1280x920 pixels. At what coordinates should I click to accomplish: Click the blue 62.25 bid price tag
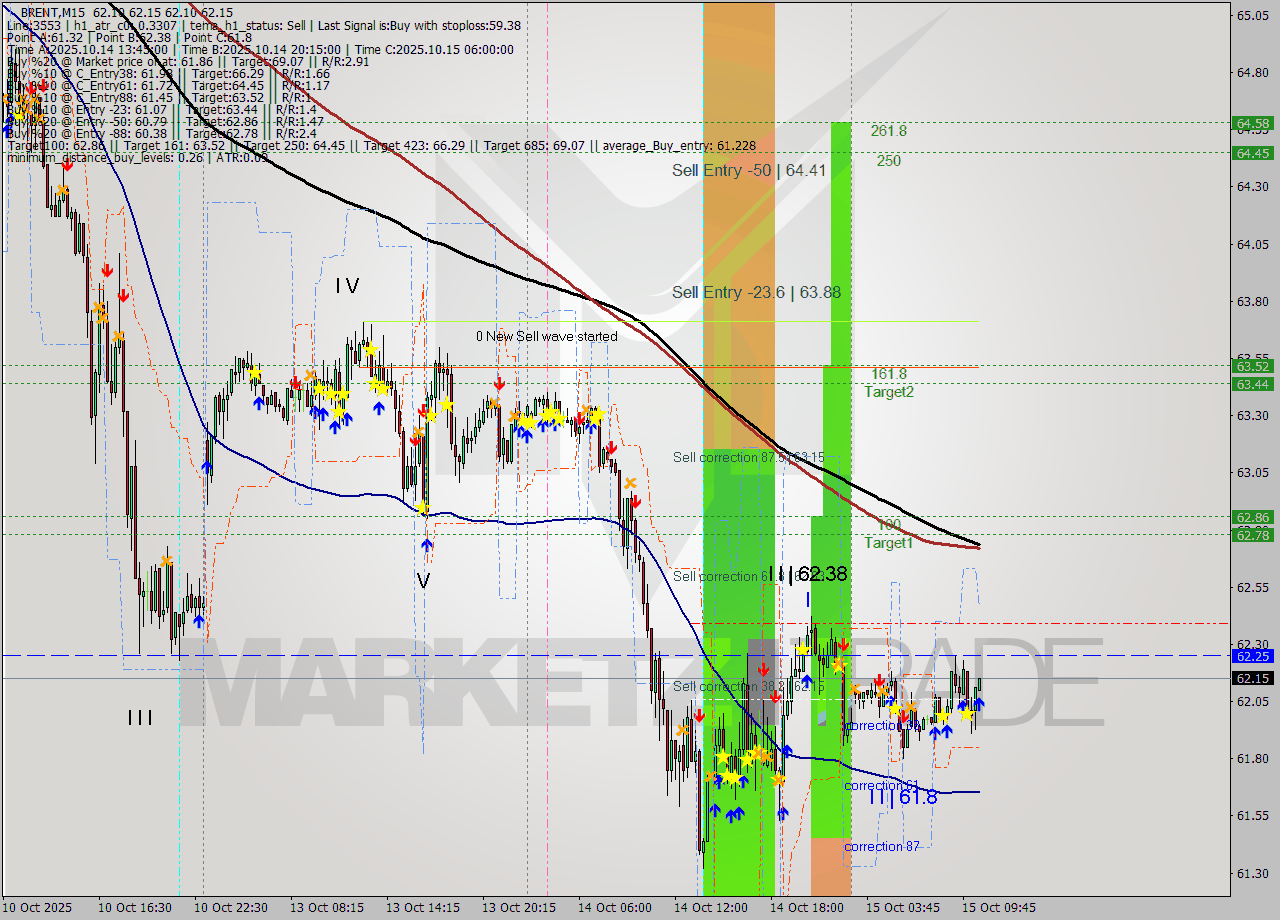(x=1251, y=657)
